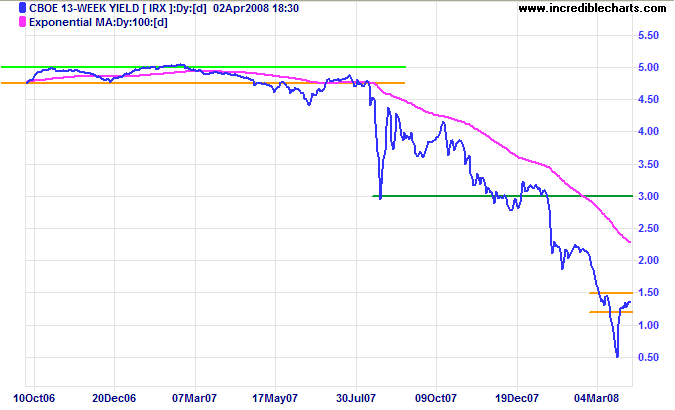Viewport: 675px width, 410px height.
Task: Select the Exponential MA:Dy:100:[d] legend label
Action: point(98,22)
